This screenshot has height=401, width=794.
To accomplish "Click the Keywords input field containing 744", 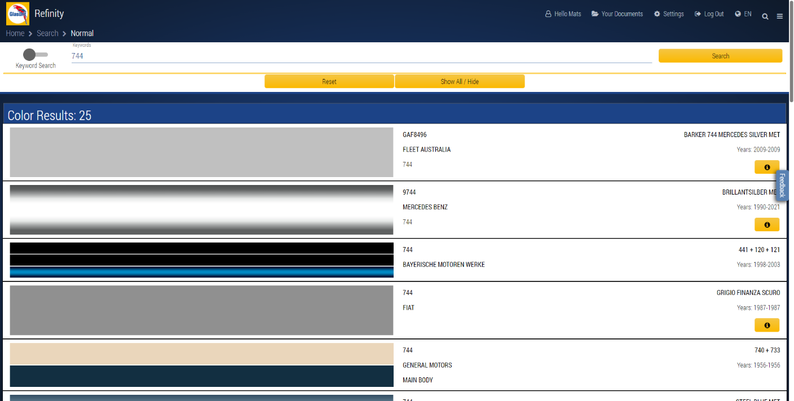I will [362, 56].
